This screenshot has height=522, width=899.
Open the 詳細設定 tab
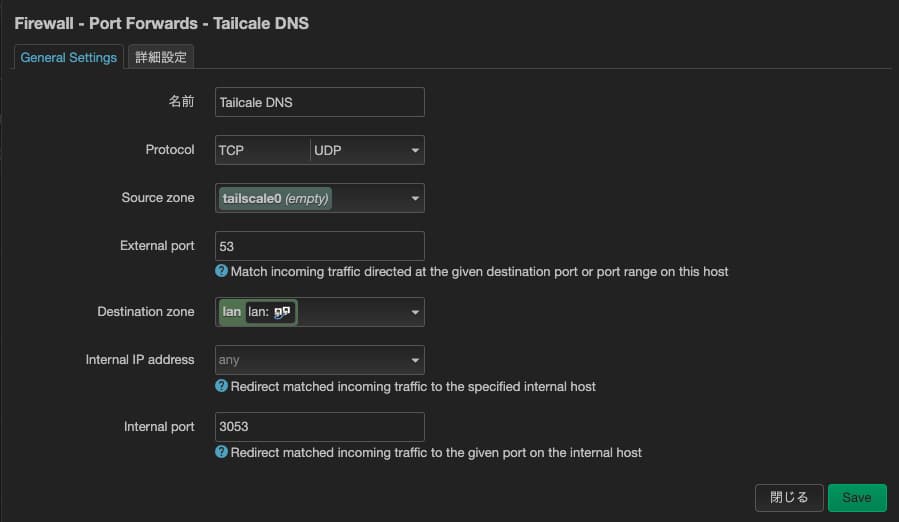(161, 57)
